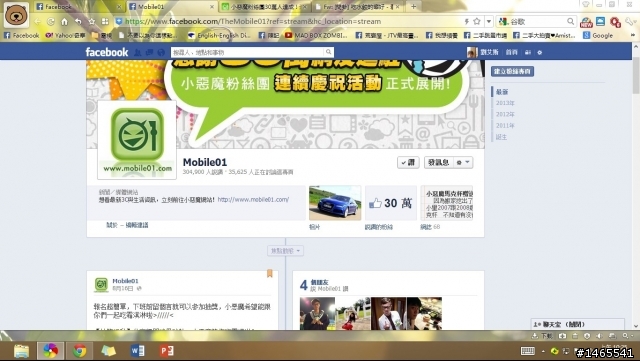Viewport: 640px width, 361px height.
Task: Open the address bar history dropdown arrow
Action: click(x=489, y=21)
